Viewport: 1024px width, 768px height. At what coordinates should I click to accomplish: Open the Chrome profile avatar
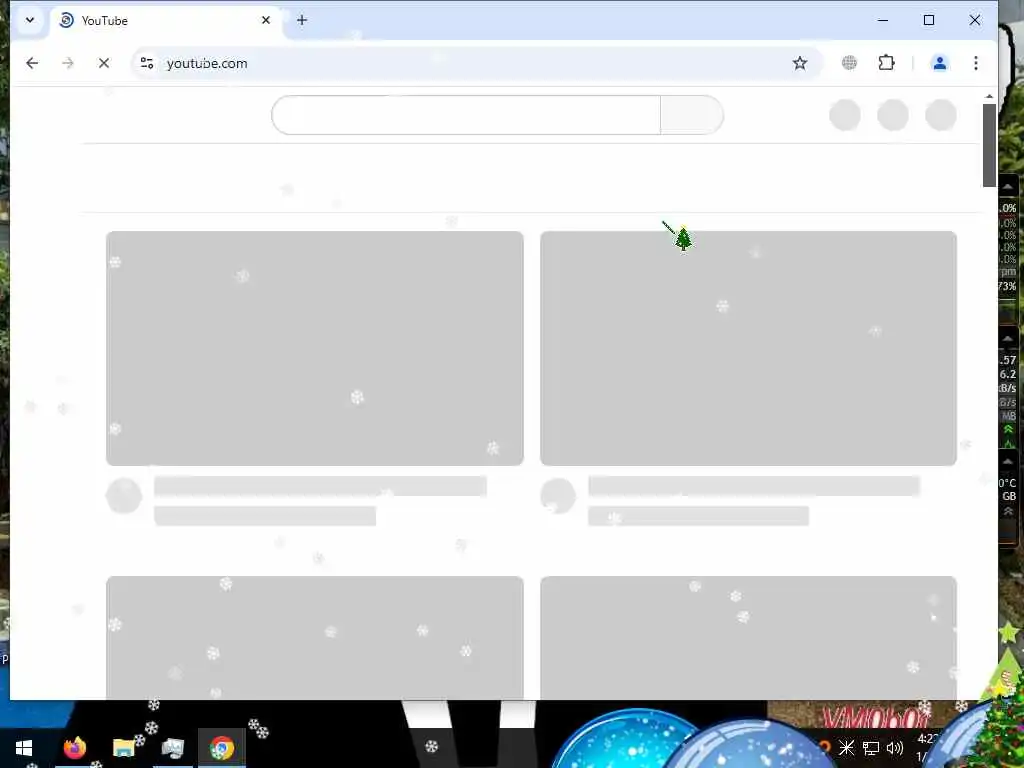coord(940,63)
